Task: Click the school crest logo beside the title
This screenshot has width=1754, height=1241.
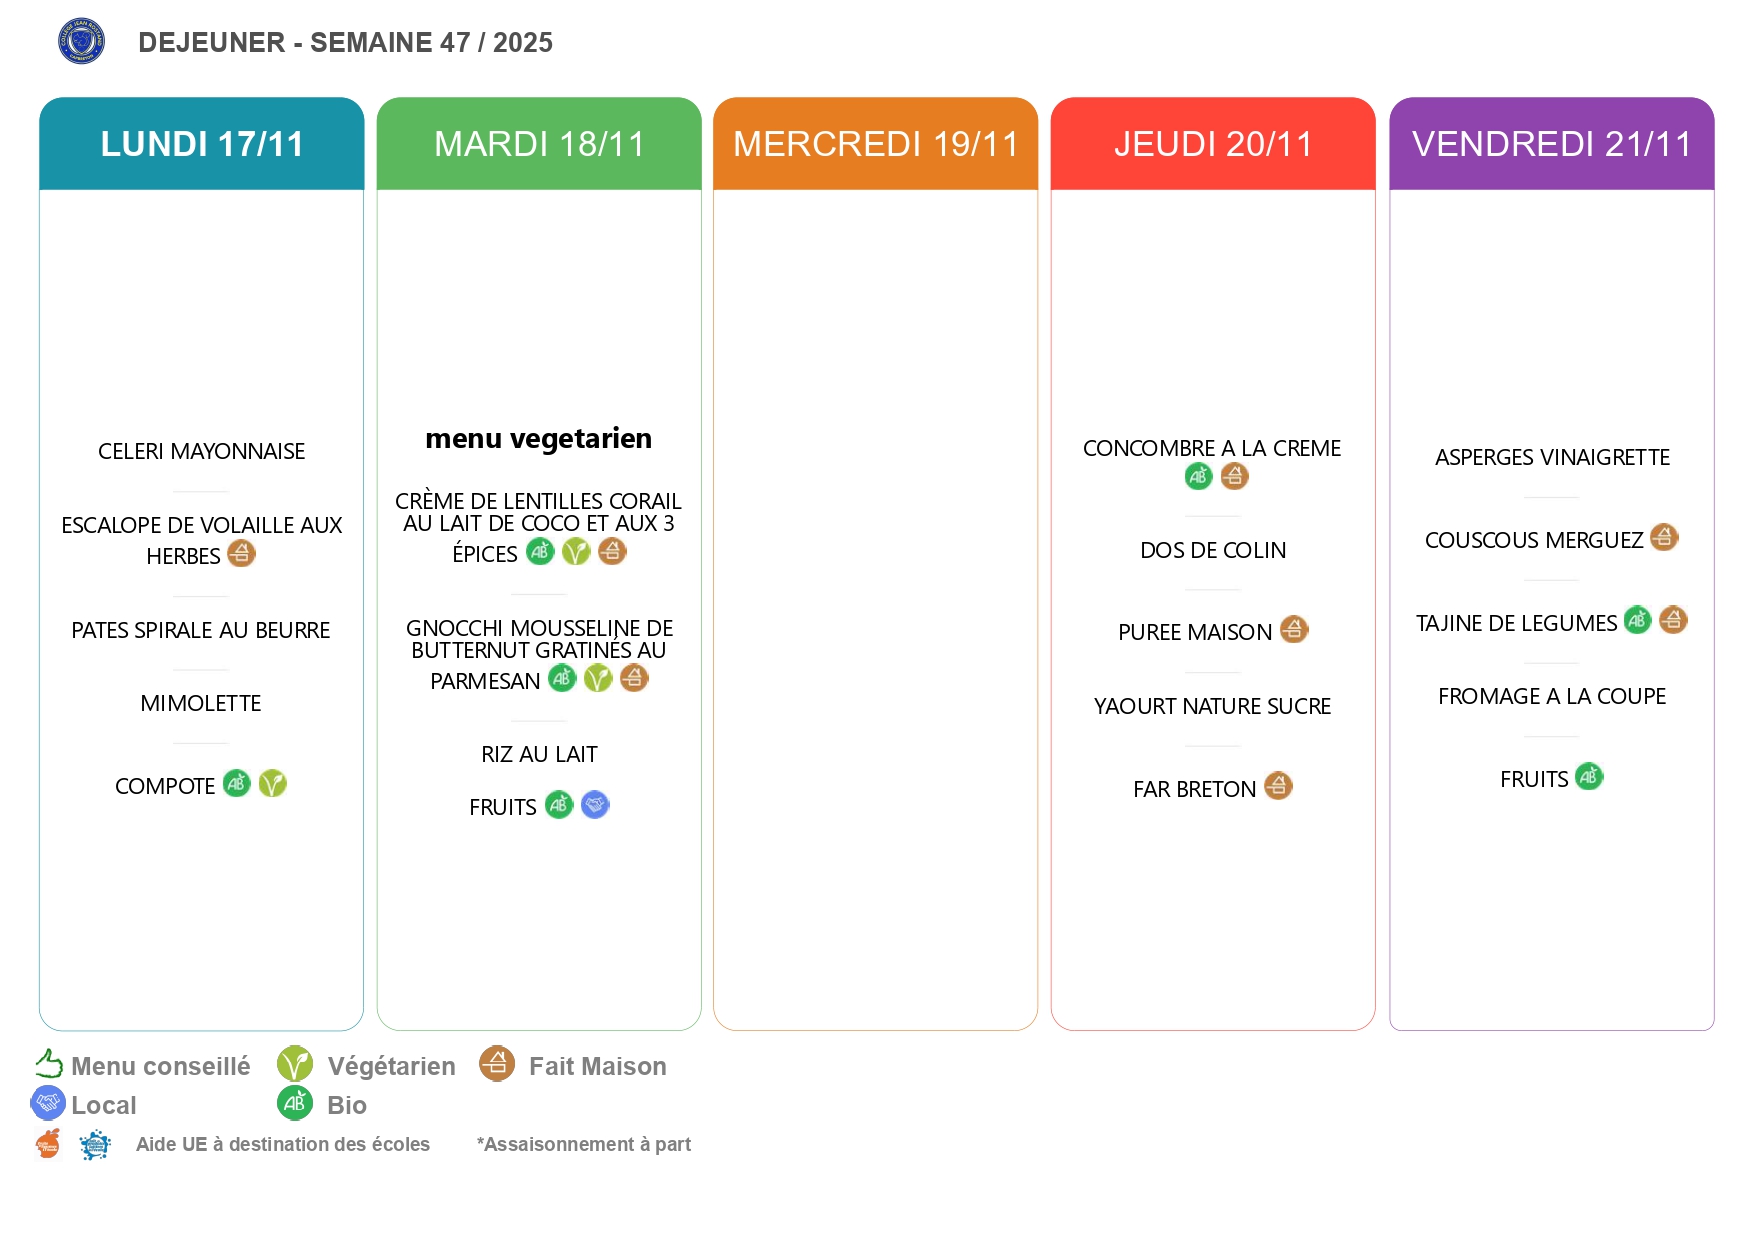Action: (81, 41)
